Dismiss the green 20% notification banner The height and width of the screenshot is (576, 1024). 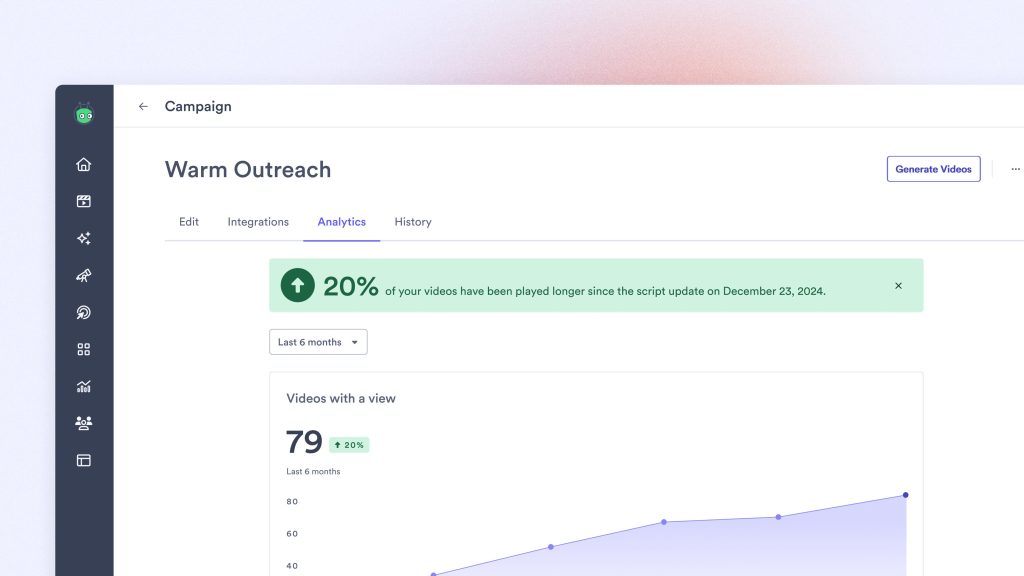tap(898, 286)
